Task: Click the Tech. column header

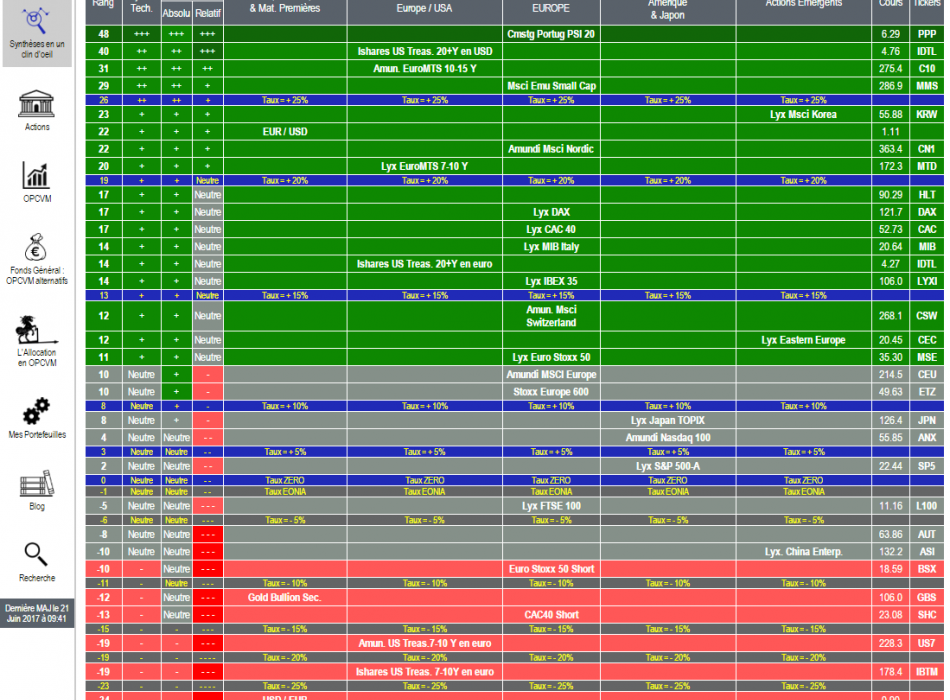Action: tap(141, 8)
